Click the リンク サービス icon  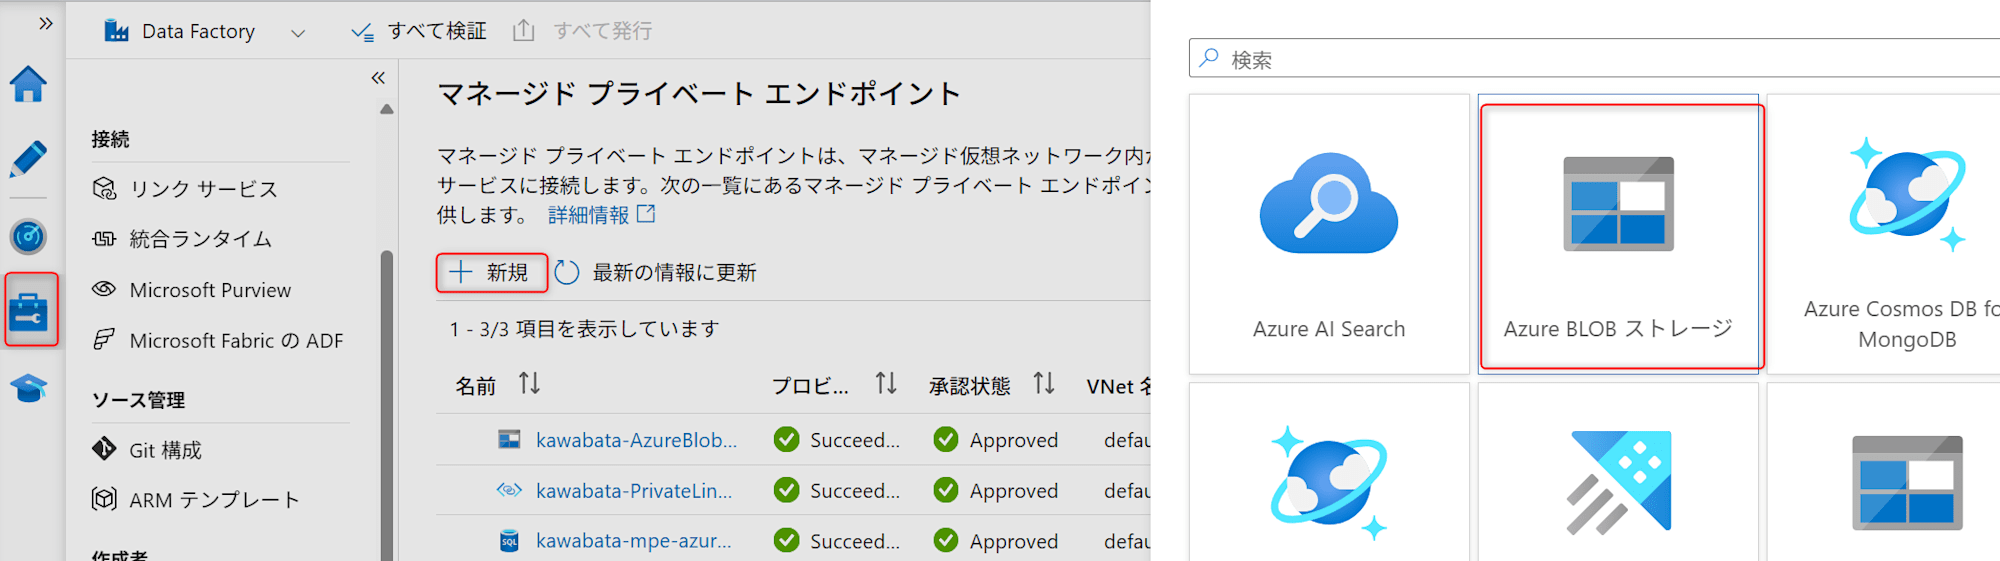[104, 188]
